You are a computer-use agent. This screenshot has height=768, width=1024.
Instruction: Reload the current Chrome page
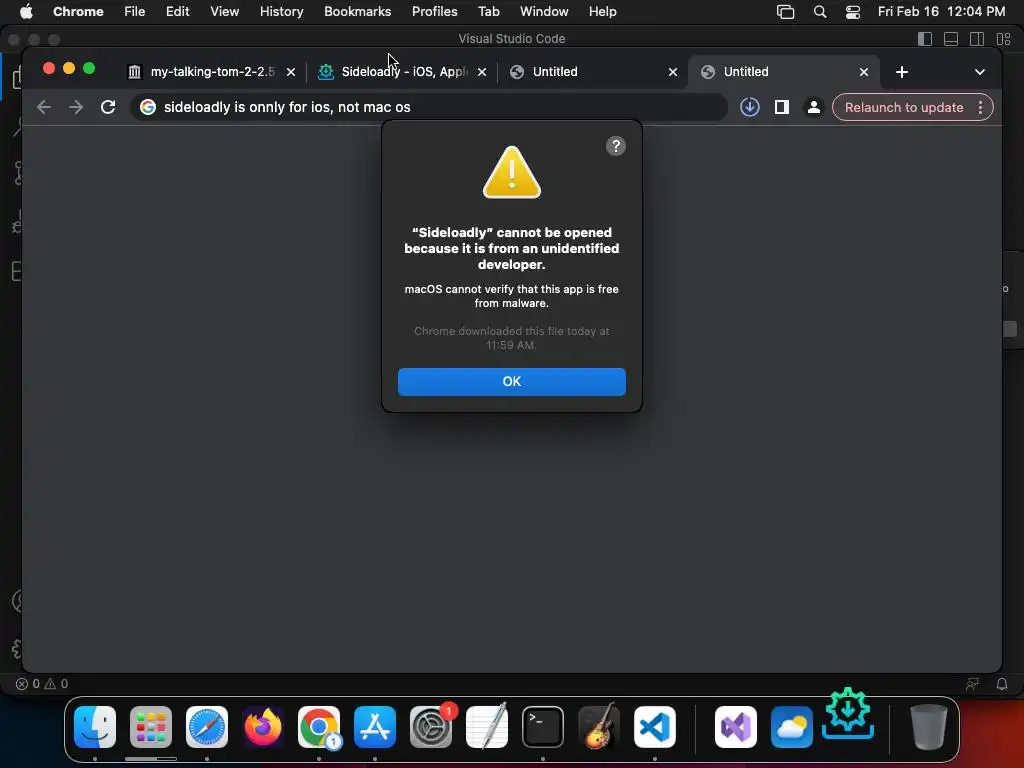click(108, 107)
